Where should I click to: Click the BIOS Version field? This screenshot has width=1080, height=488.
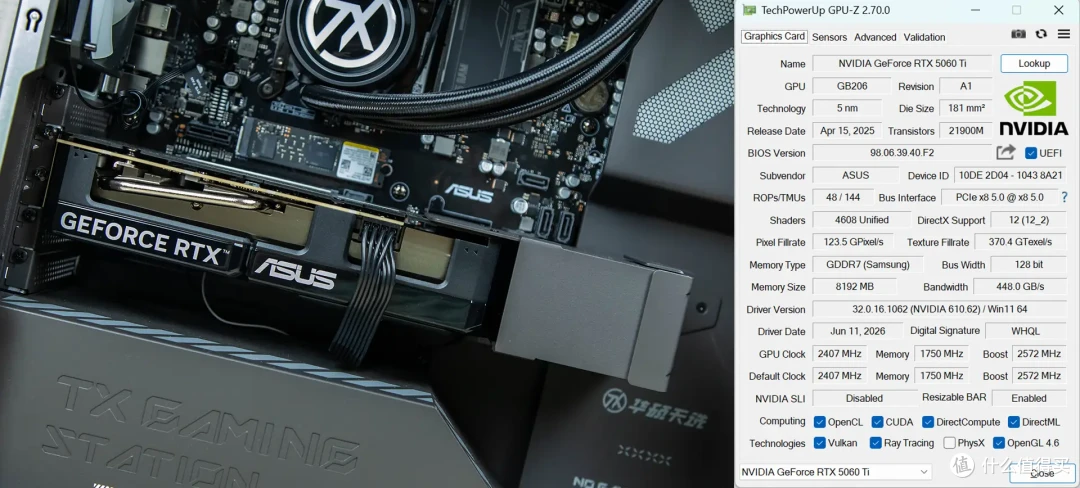point(902,153)
